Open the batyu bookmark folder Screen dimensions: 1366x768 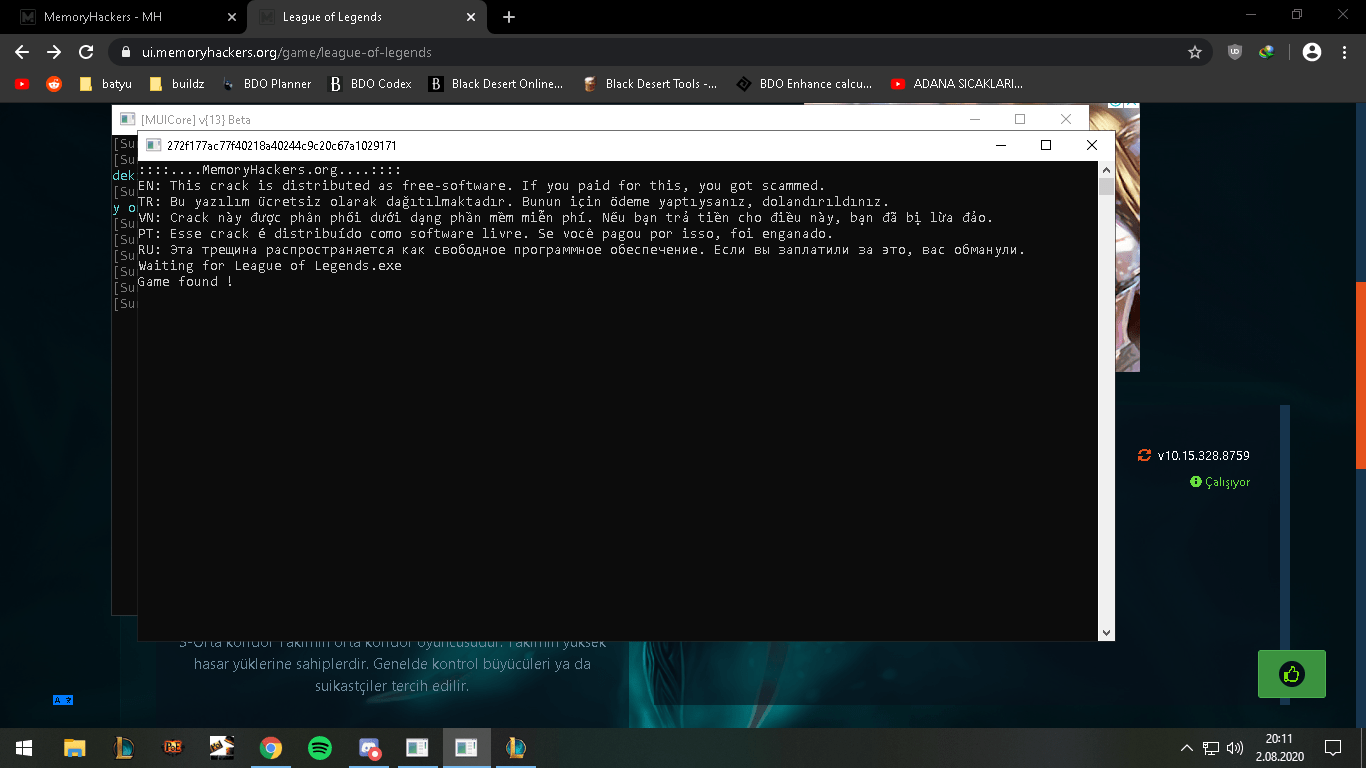[x=105, y=84]
